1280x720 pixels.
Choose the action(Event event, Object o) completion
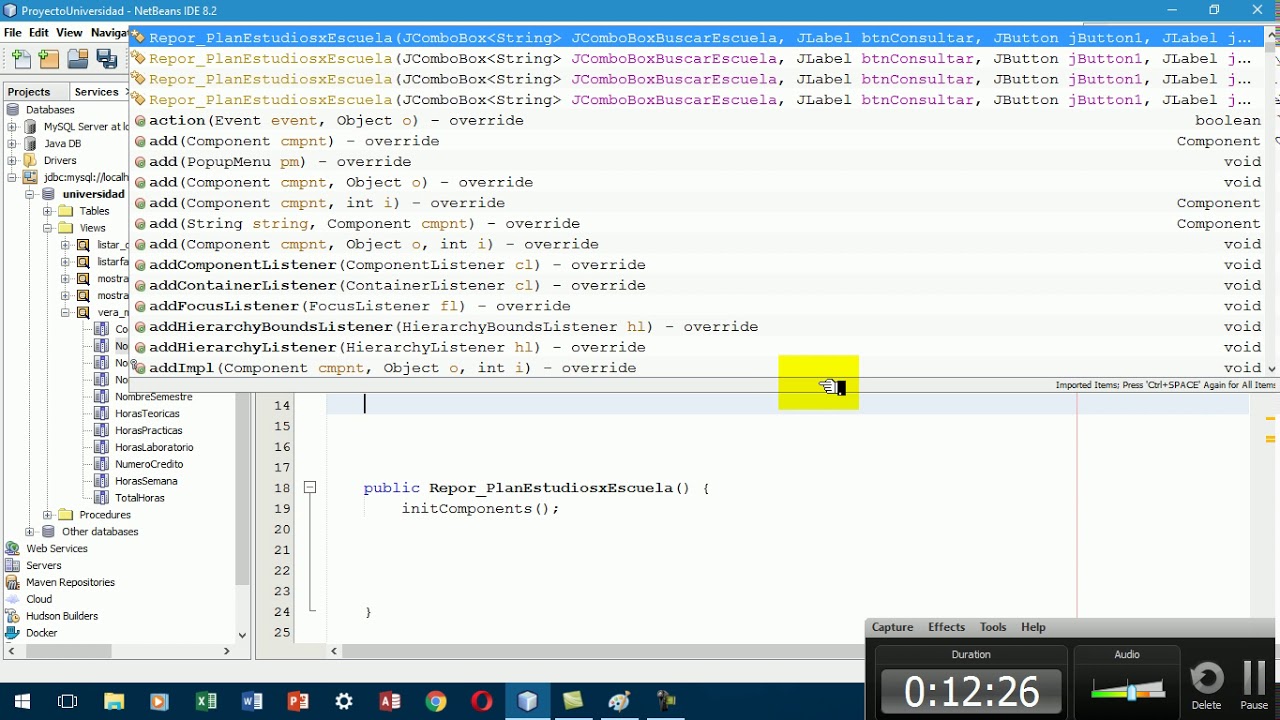click(x=698, y=120)
